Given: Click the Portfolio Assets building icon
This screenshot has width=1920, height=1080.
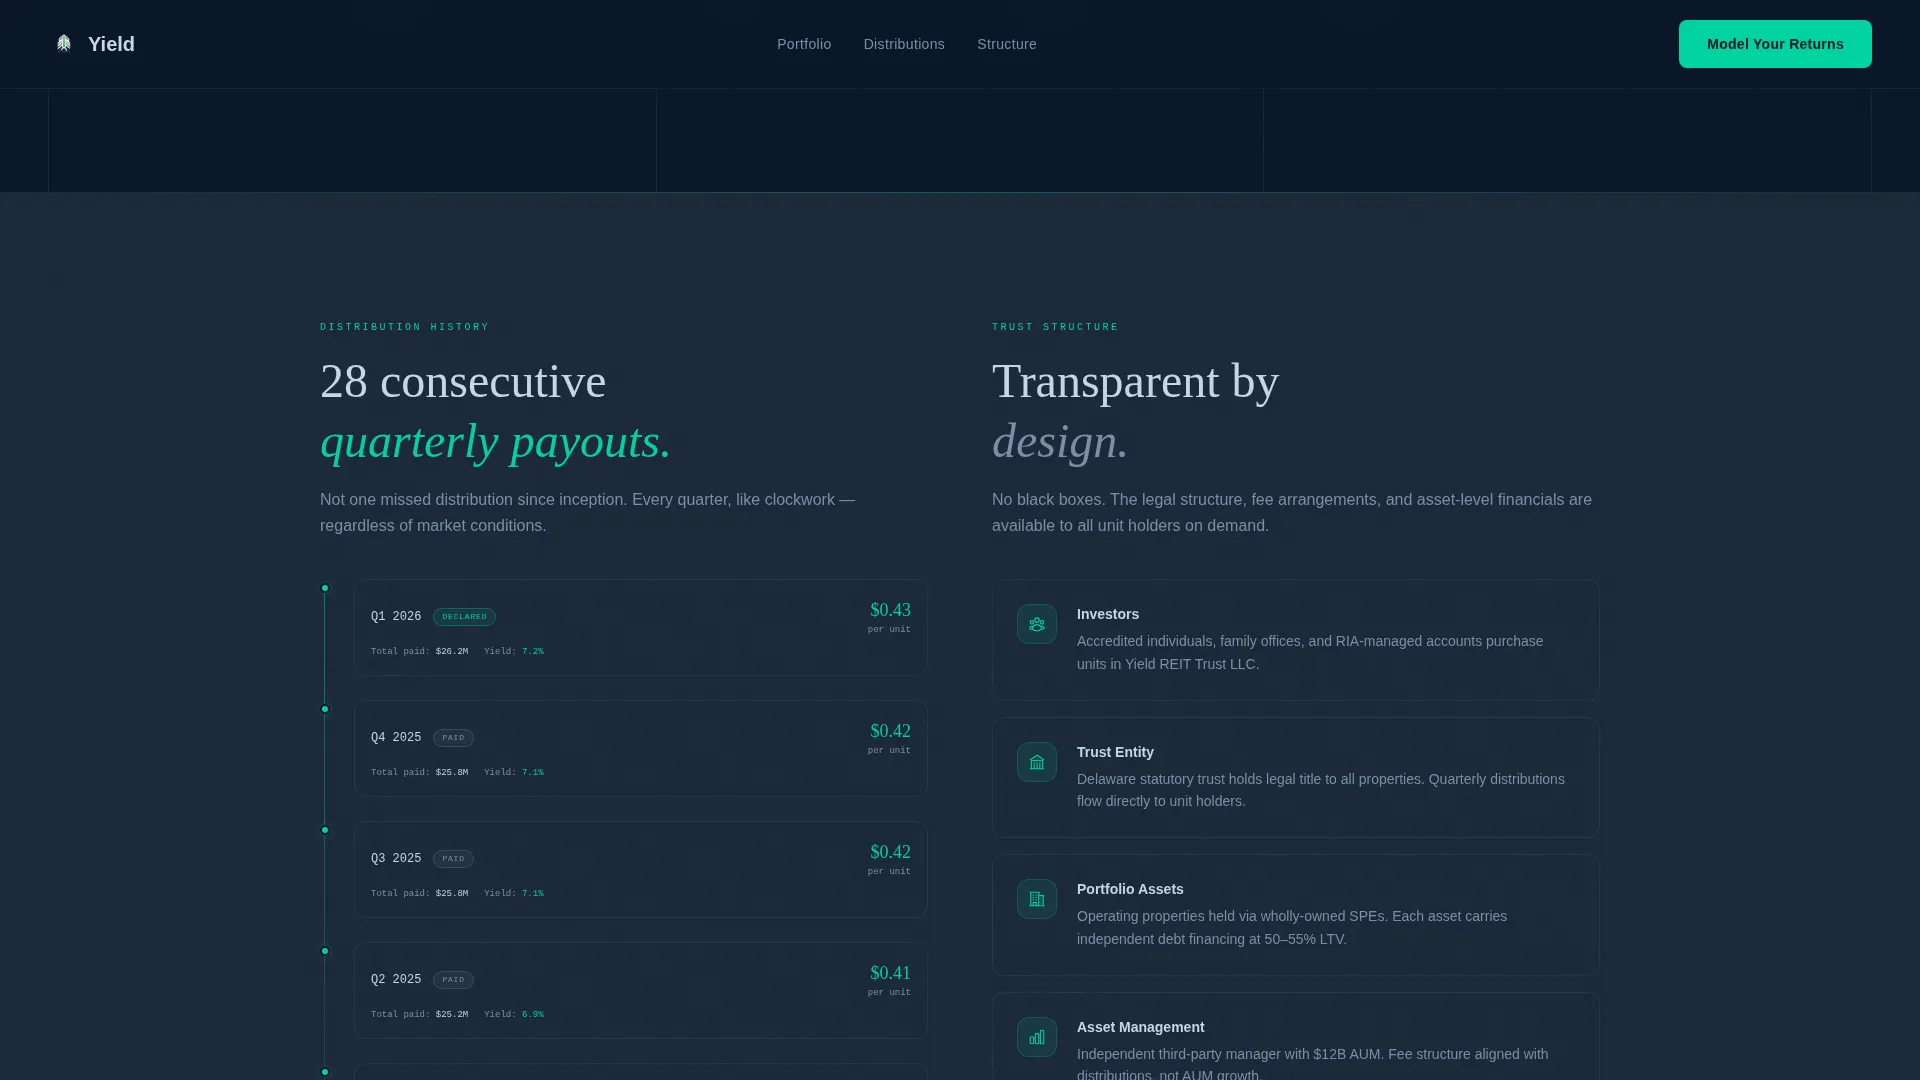Looking at the screenshot, I should (1037, 899).
